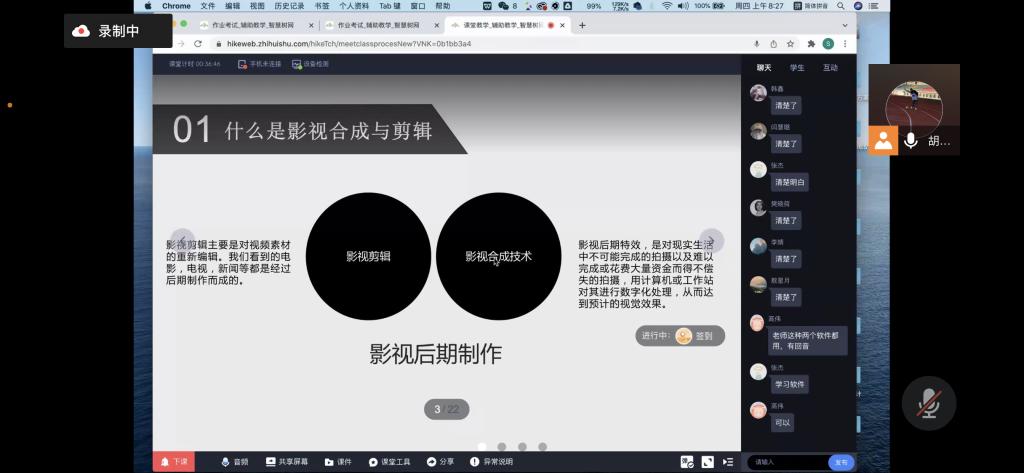Go to the previous slide arrow
Screen dimensions: 1024x473
tap(182, 240)
